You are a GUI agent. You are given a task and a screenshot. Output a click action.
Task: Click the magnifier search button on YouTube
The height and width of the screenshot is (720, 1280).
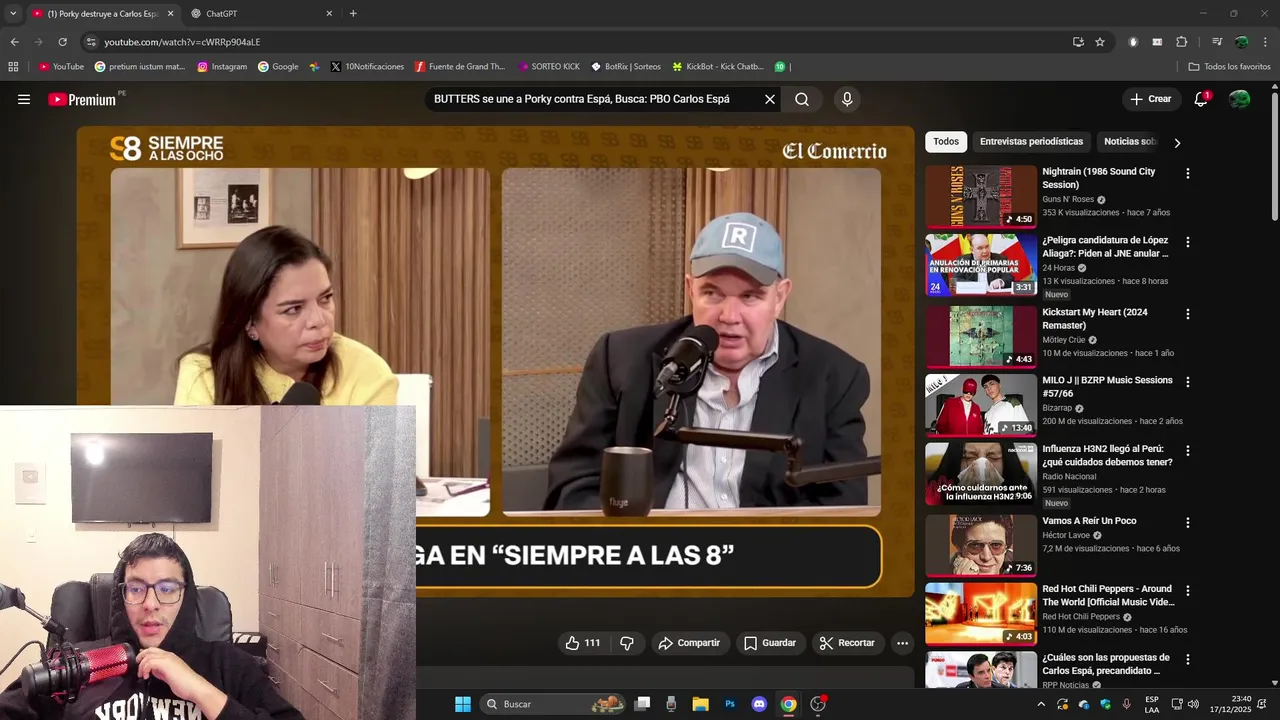pos(802,99)
